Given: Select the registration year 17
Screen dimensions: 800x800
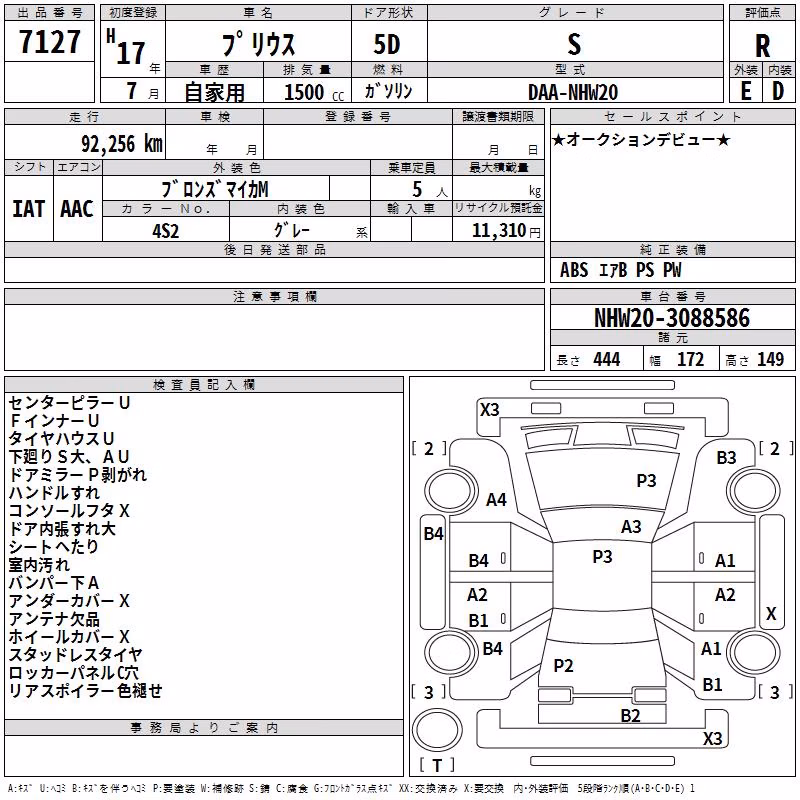Looking at the screenshot, I should (x=131, y=53).
